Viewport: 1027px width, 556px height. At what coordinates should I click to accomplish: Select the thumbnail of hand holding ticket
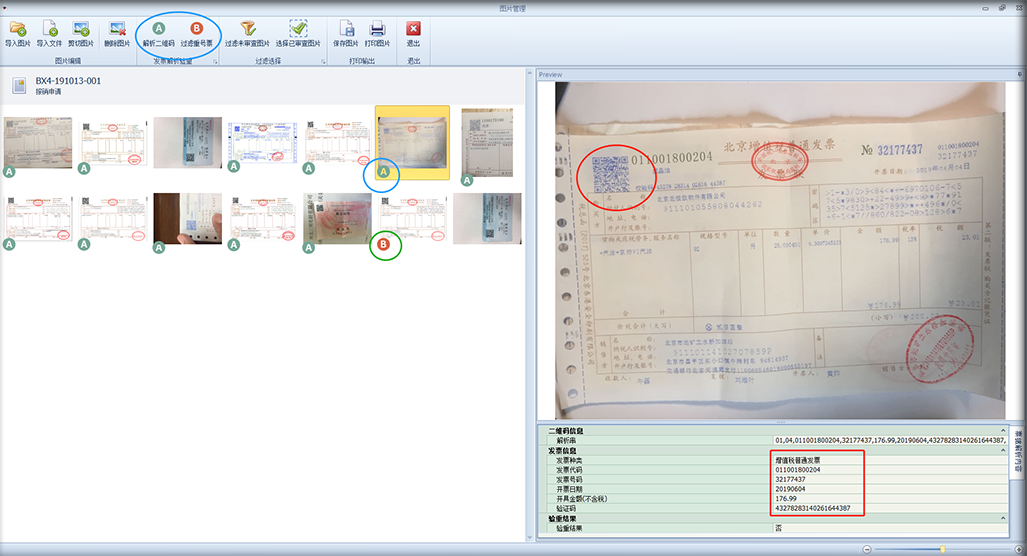click(187, 218)
